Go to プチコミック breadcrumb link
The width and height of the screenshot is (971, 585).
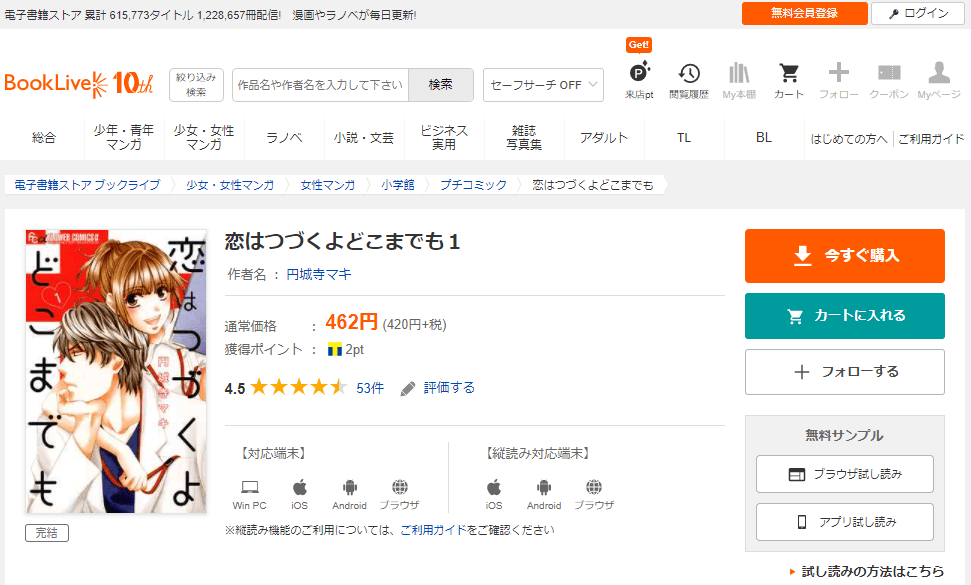[474, 185]
